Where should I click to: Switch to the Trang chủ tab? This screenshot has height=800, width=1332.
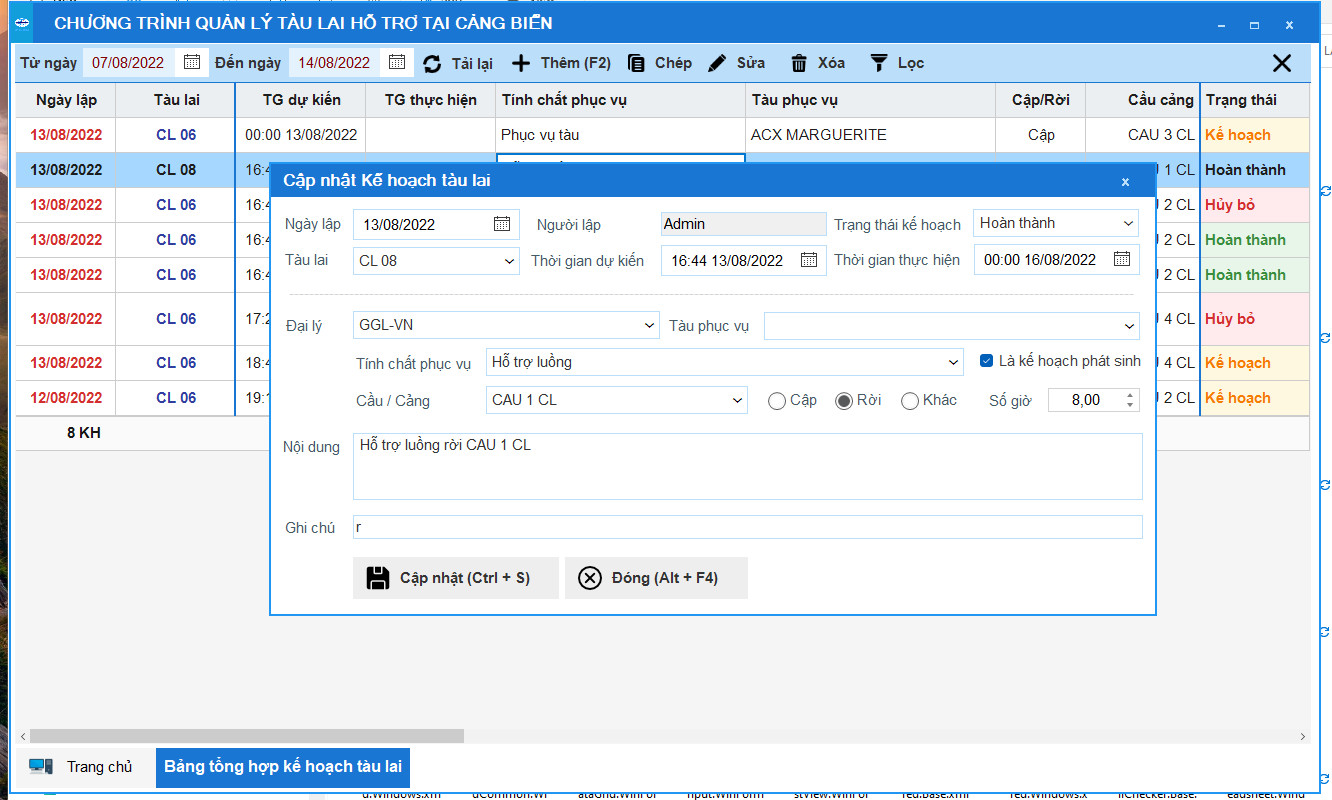coord(84,767)
